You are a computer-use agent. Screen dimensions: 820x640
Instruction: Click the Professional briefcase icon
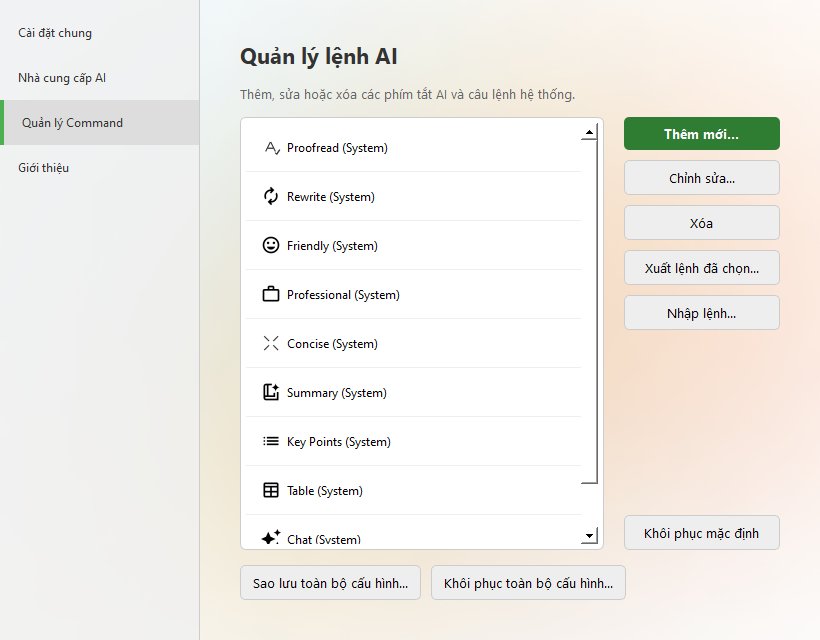click(271, 294)
